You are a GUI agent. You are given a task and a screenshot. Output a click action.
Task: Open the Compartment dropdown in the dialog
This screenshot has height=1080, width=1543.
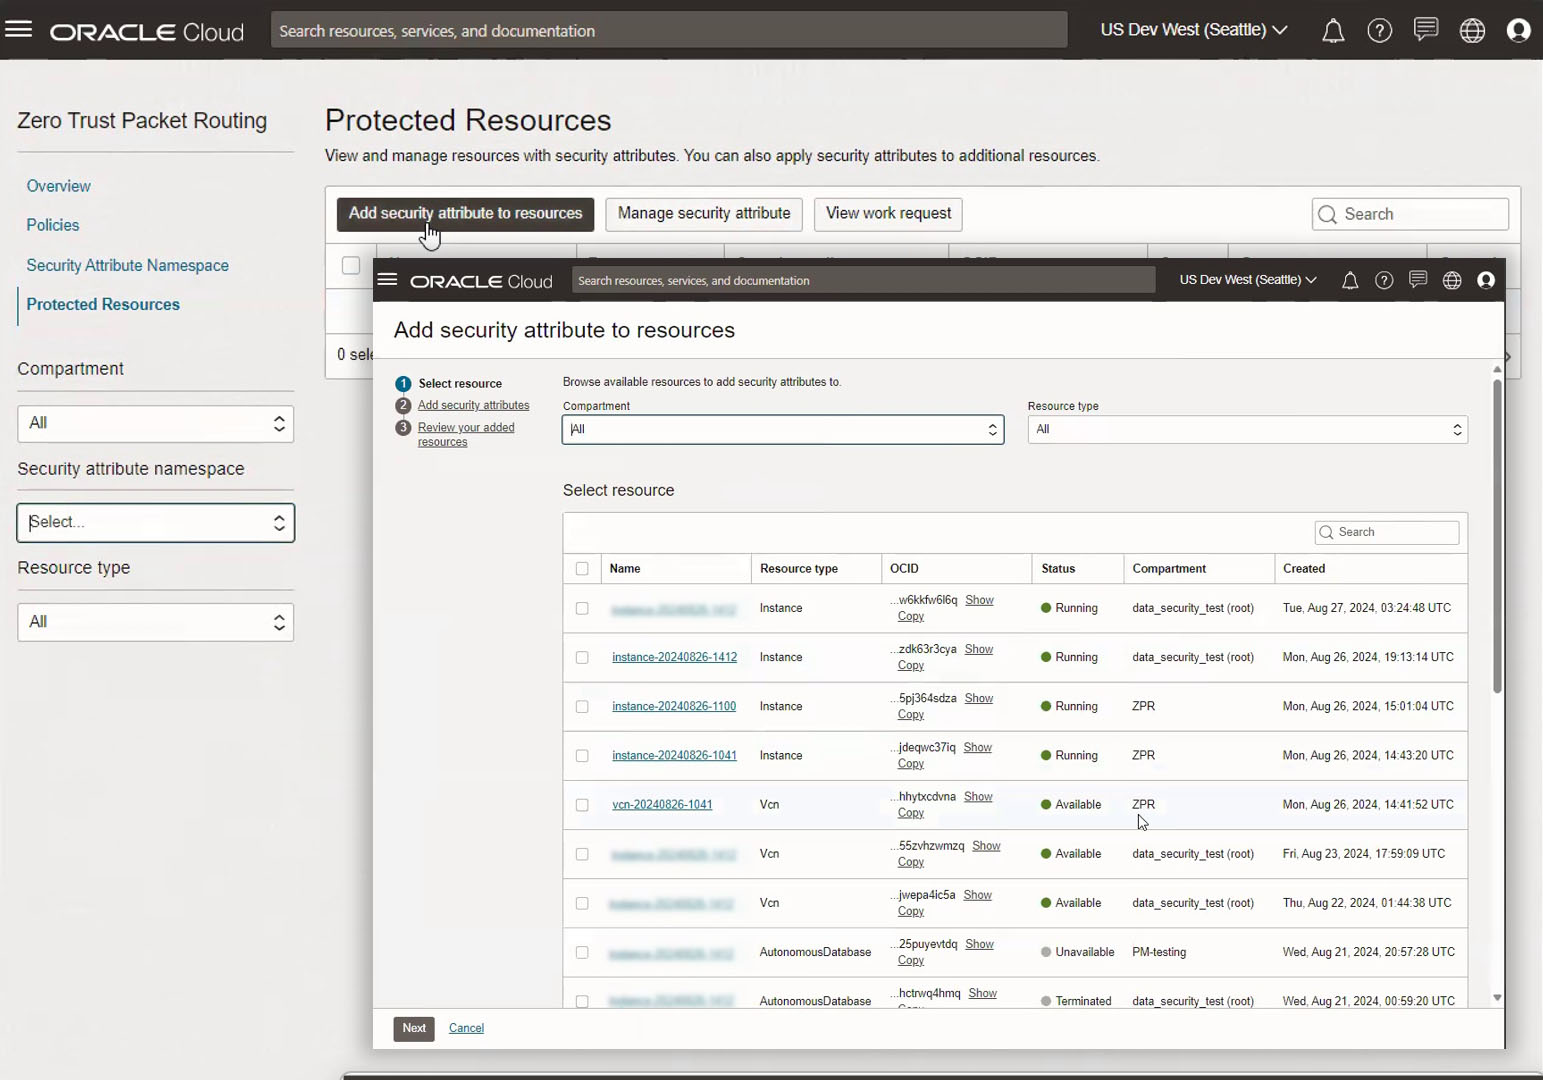click(x=991, y=429)
